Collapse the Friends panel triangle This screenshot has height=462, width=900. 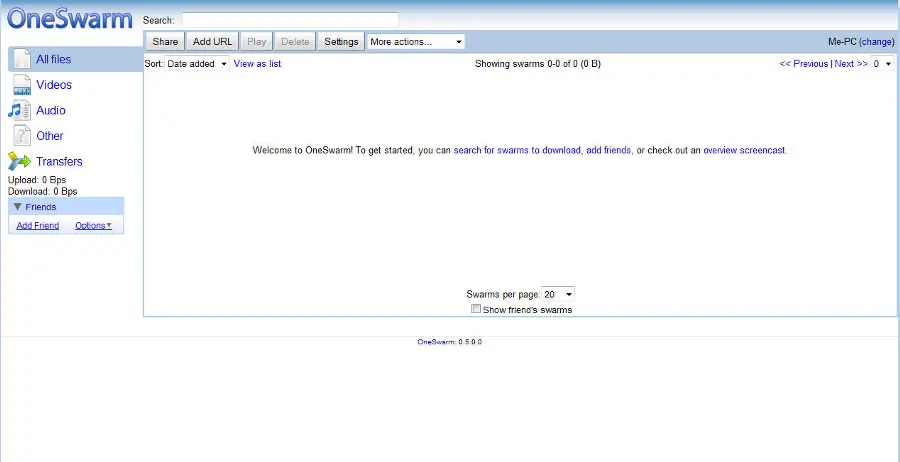click(18, 207)
